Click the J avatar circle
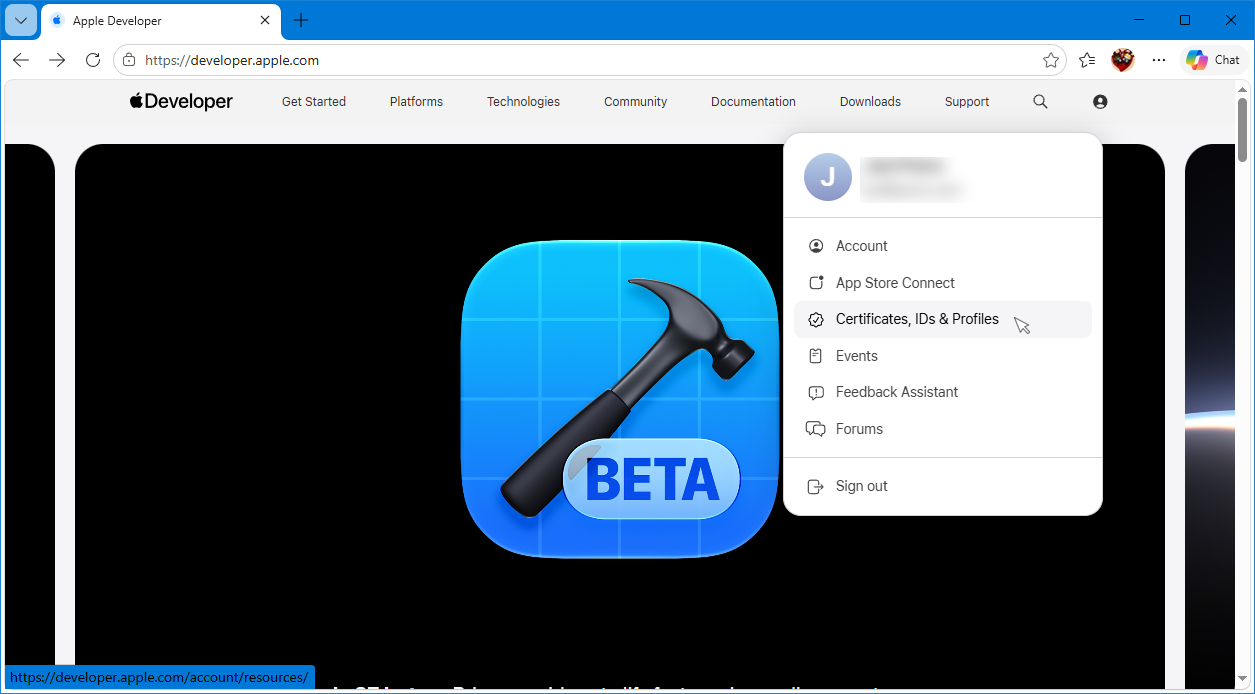 (x=828, y=177)
